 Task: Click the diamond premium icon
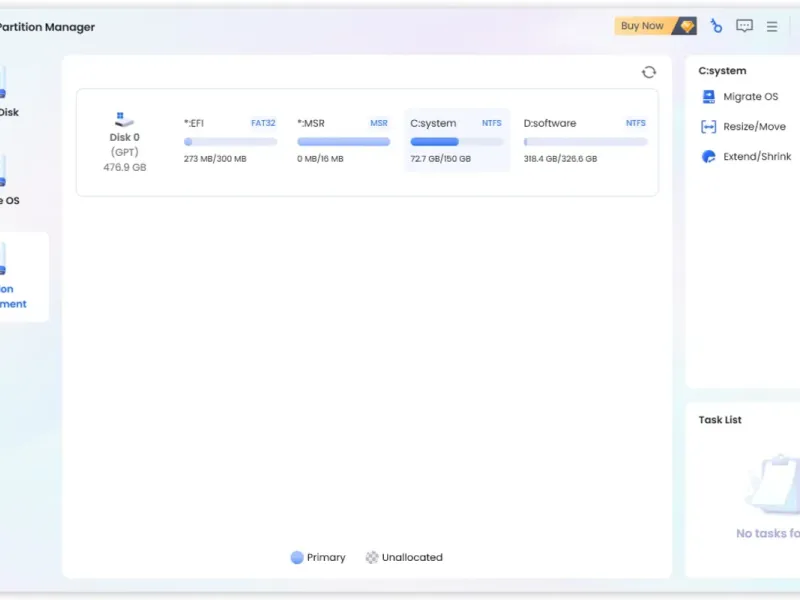pyautogui.click(x=687, y=26)
